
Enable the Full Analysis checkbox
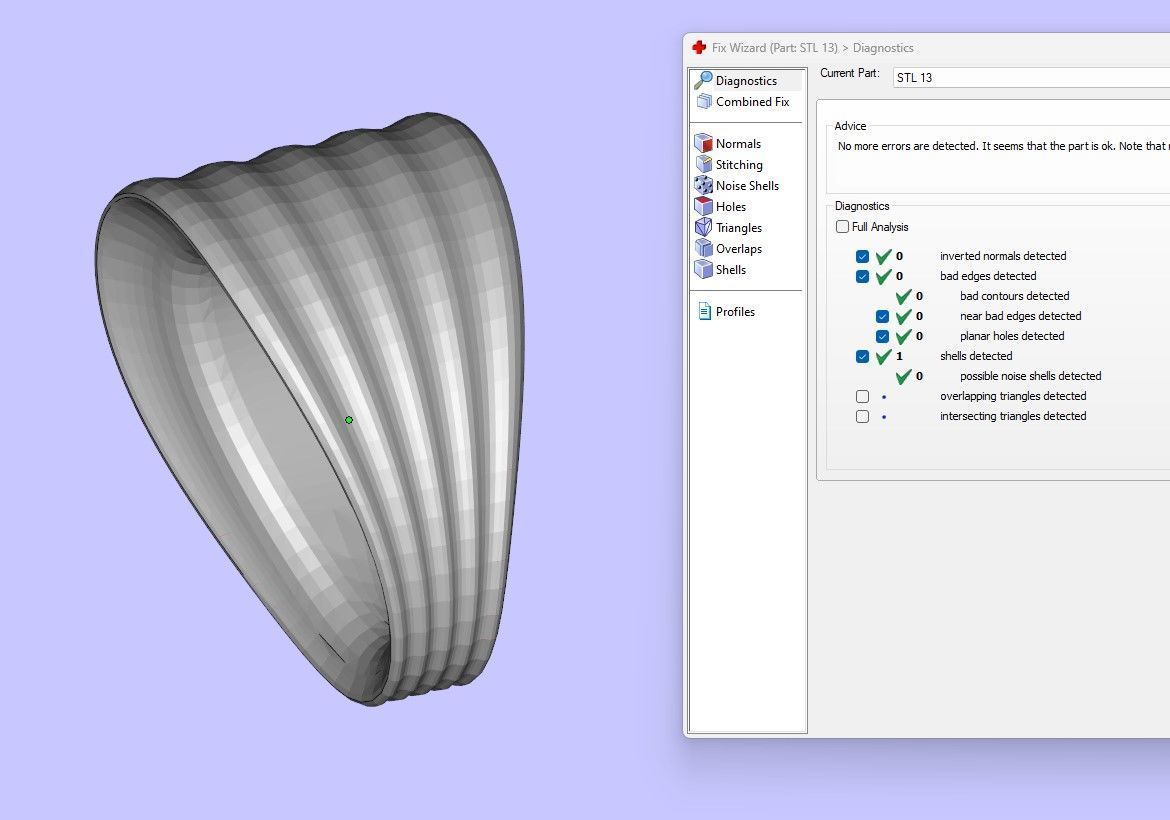tap(842, 227)
